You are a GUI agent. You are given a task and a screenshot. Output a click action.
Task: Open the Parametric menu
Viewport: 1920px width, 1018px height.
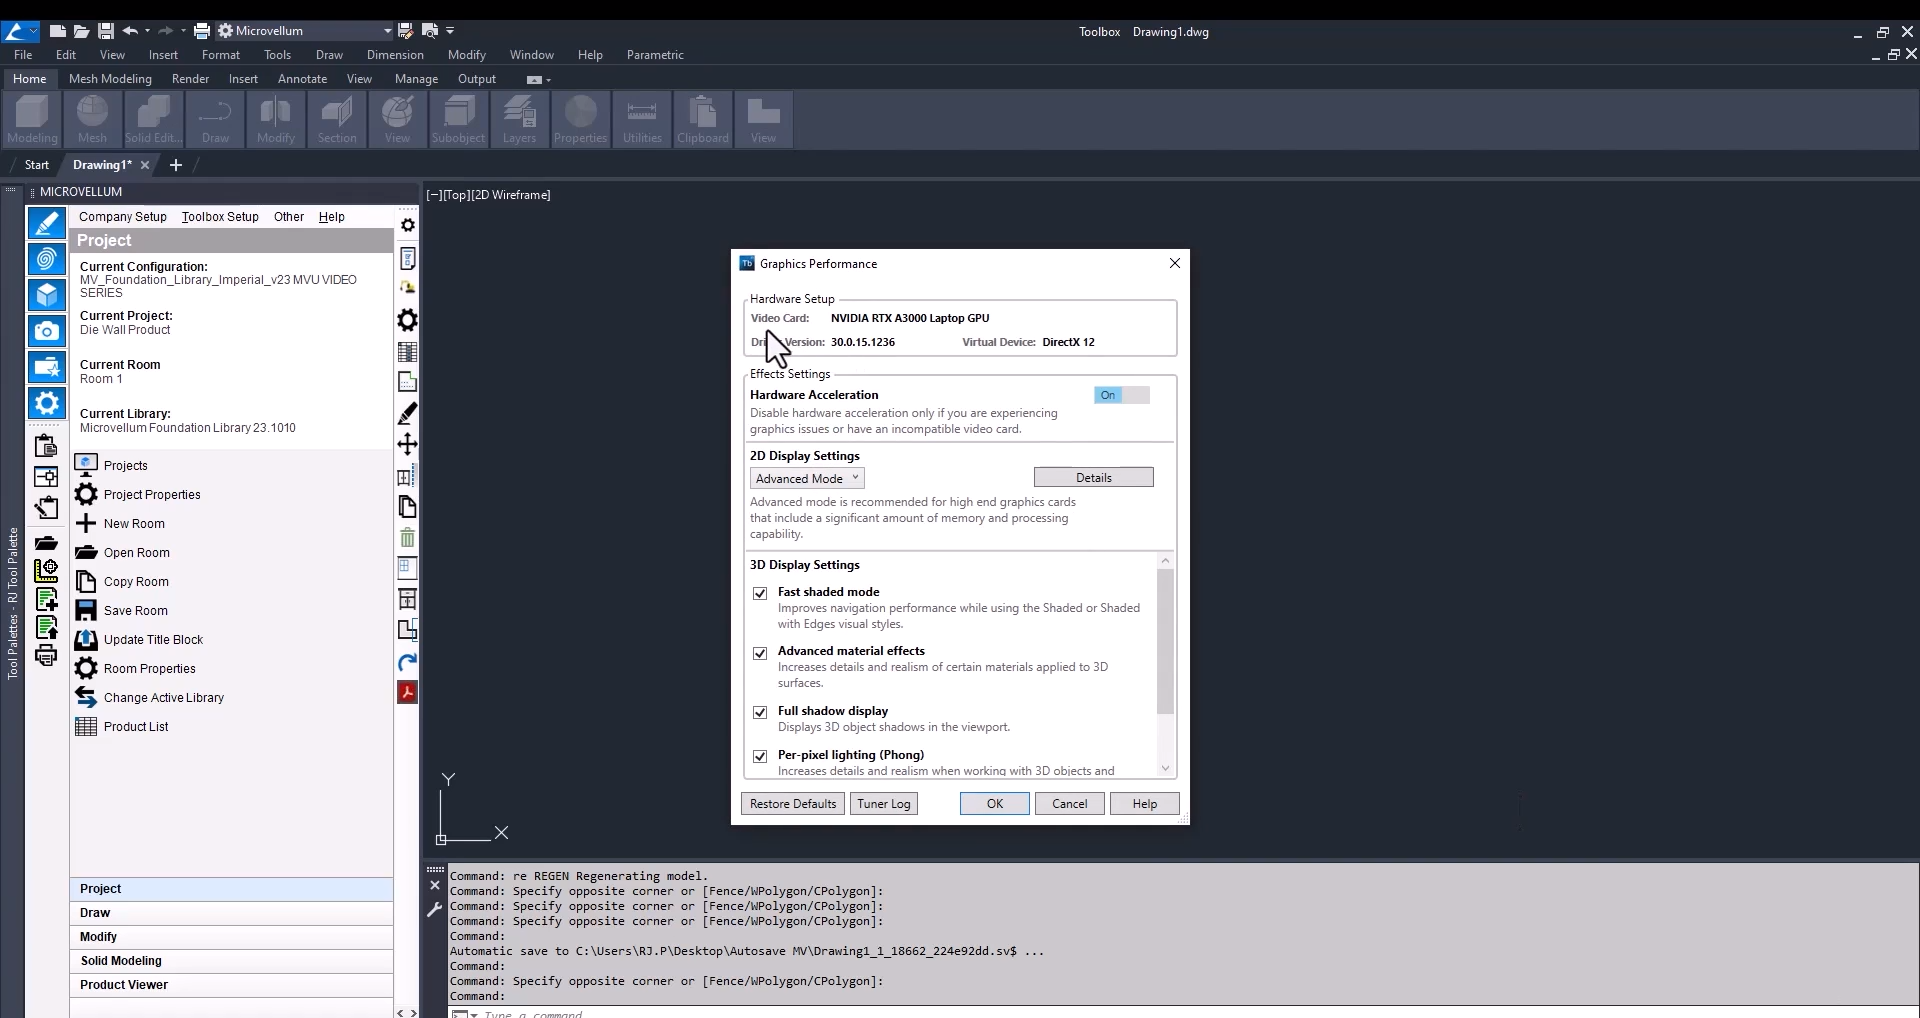655,55
